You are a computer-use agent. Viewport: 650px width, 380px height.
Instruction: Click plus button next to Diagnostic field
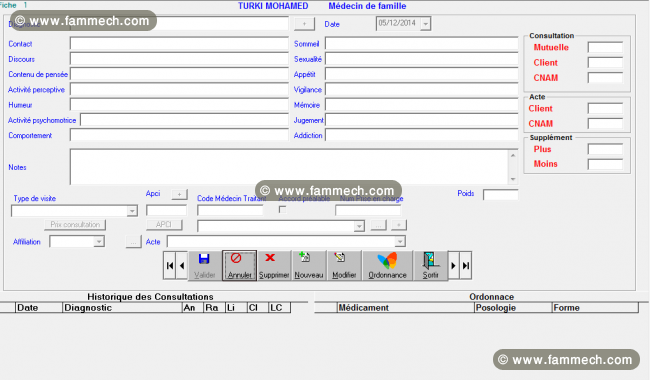304,24
